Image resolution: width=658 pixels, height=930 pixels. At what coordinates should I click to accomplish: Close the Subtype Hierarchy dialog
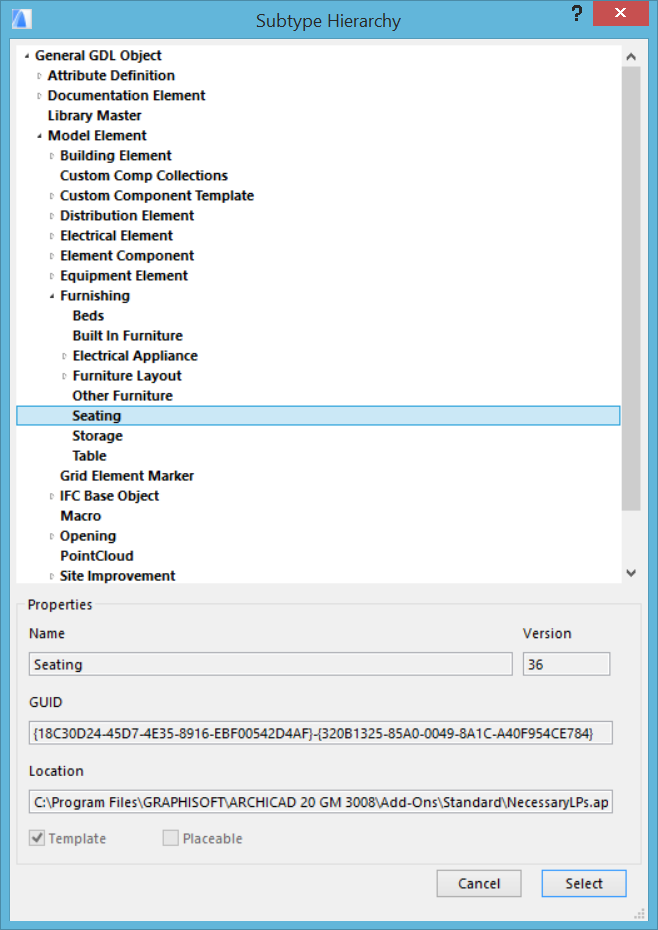621,13
